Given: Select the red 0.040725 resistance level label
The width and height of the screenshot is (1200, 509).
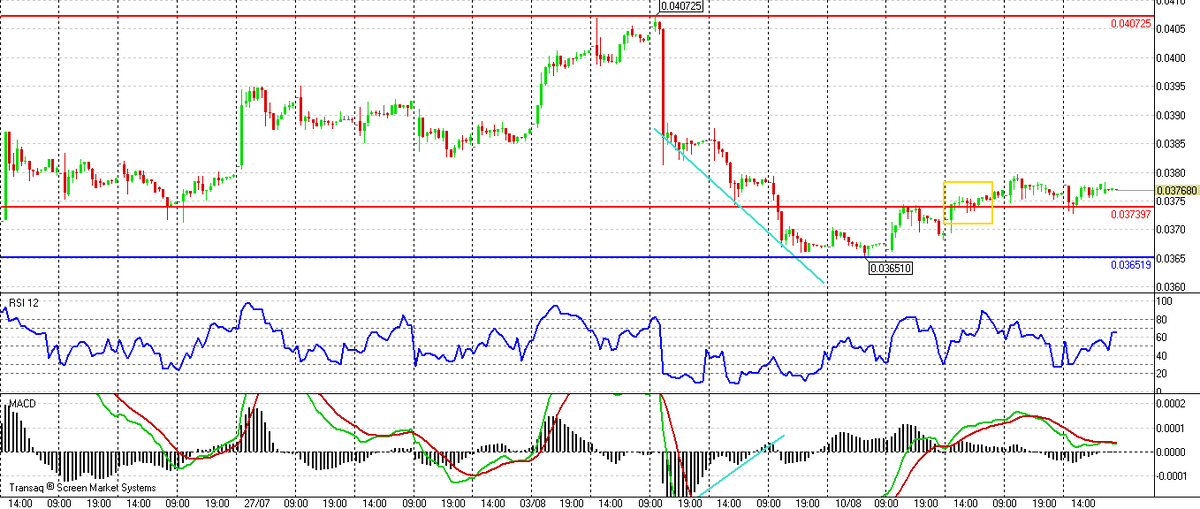Looking at the screenshot, I should coord(1131,24).
